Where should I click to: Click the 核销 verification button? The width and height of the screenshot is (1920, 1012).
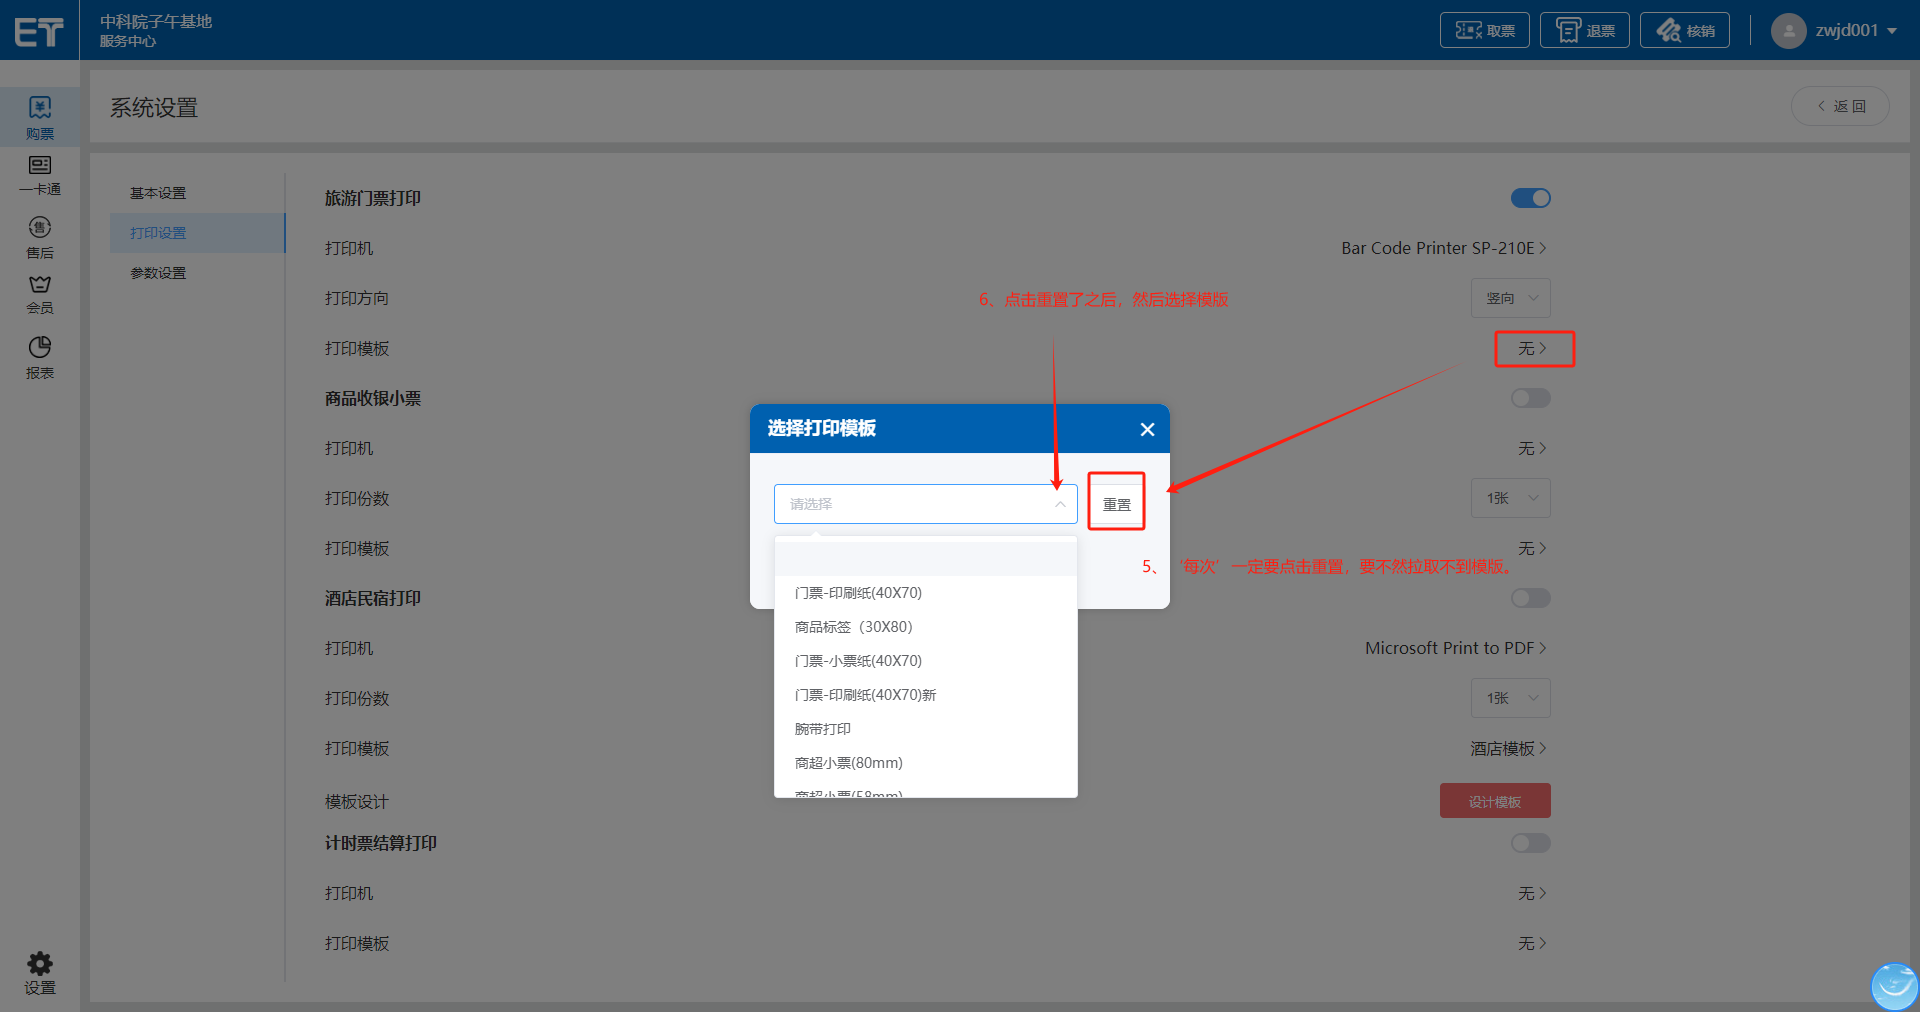[1684, 31]
